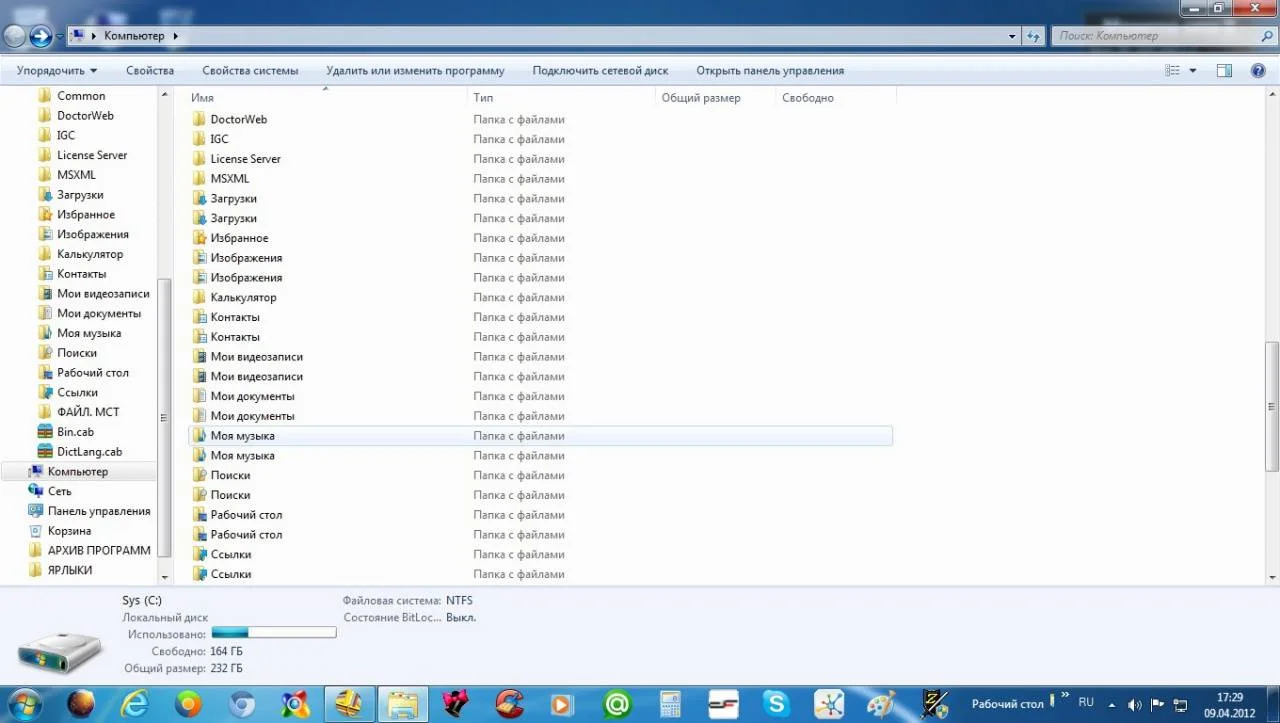This screenshot has height=723, width=1280.
Task: Choose Удалить или изменить программу
Action: pos(415,71)
